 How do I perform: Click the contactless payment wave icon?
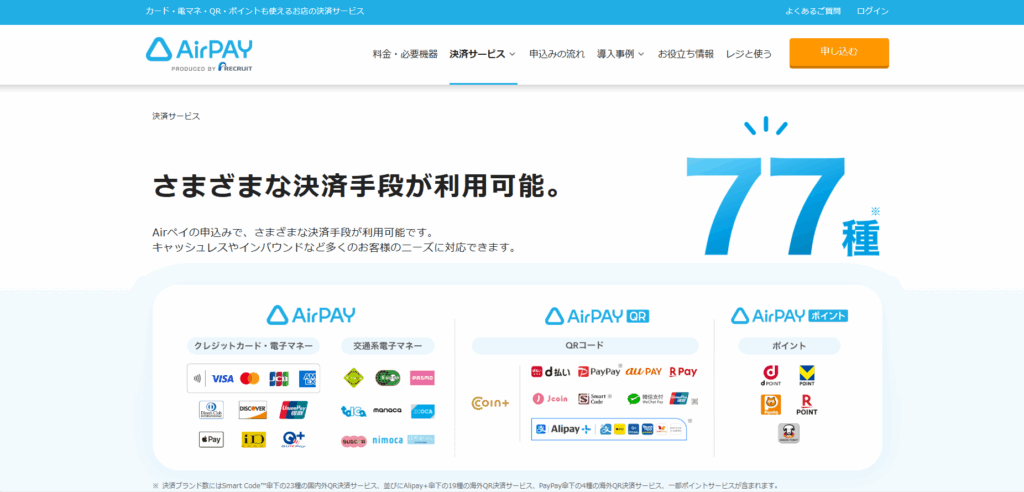(x=197, y=378)
